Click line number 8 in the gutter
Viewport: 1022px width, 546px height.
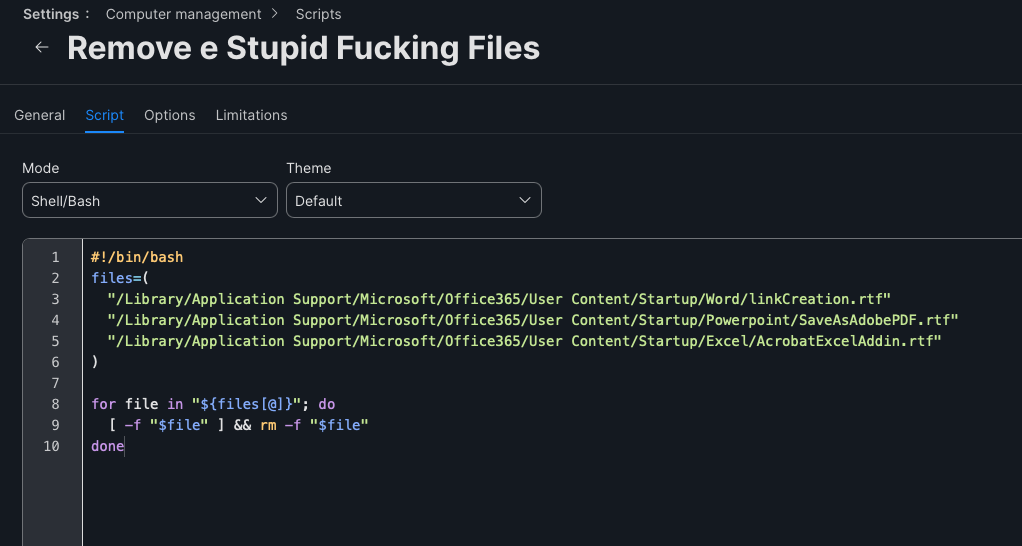pos(55,404)
